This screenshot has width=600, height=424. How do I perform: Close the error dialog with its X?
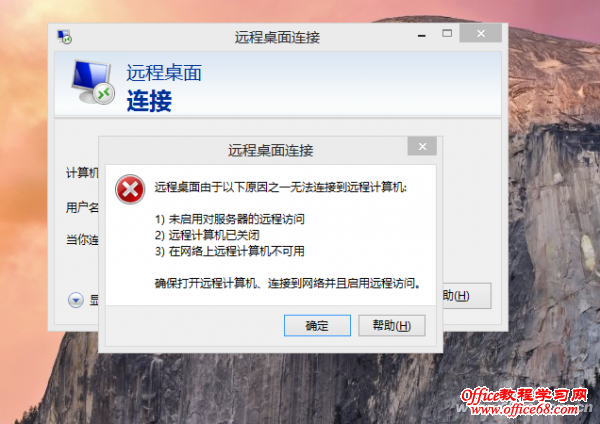click(422, 146)
